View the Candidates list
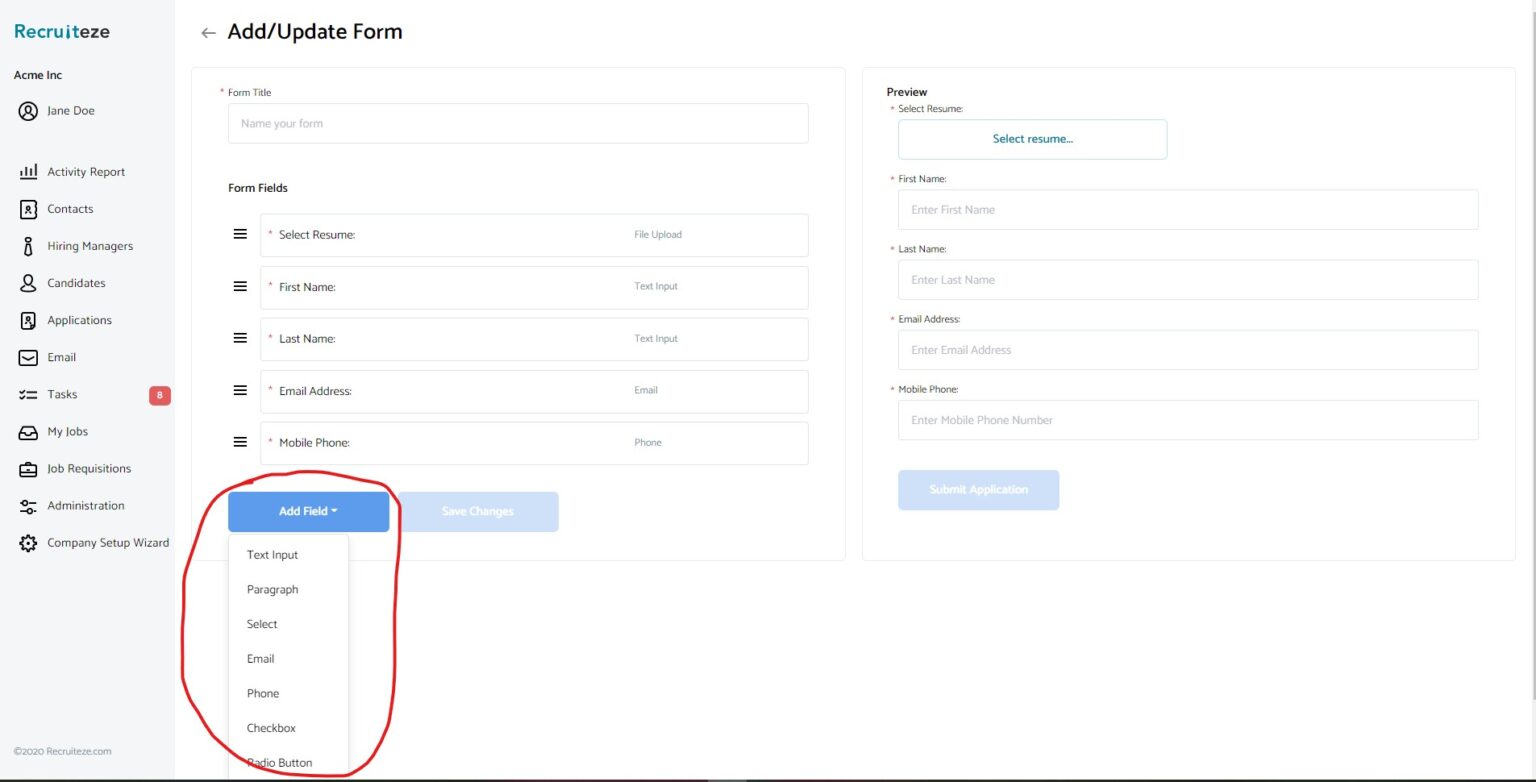This screenshot has height=782, width=1536. [77, 283]
